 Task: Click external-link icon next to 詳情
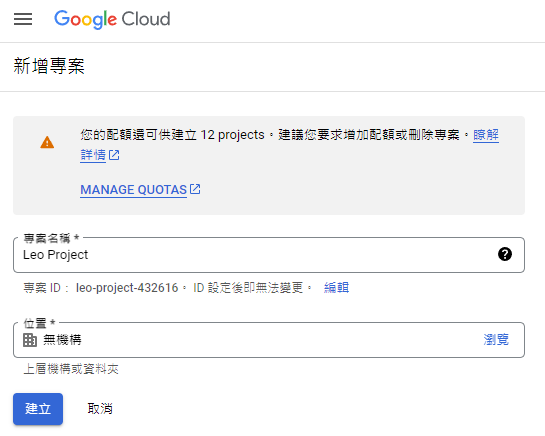pyautogui.click(x=114, y=155)
